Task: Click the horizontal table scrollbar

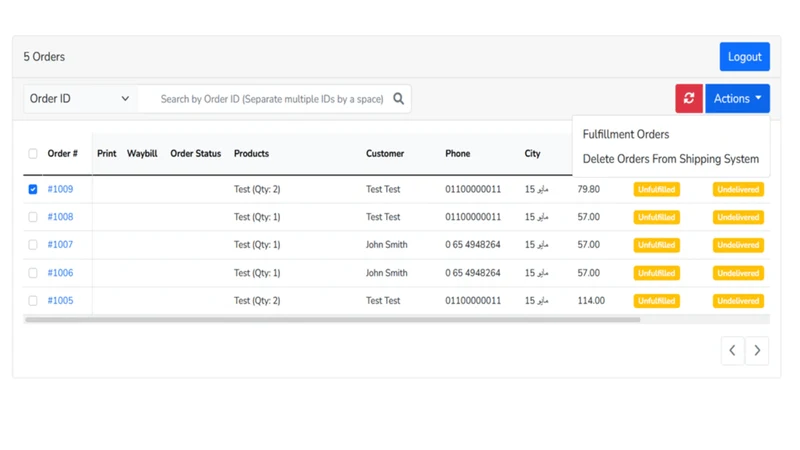Action: [333, 320]
